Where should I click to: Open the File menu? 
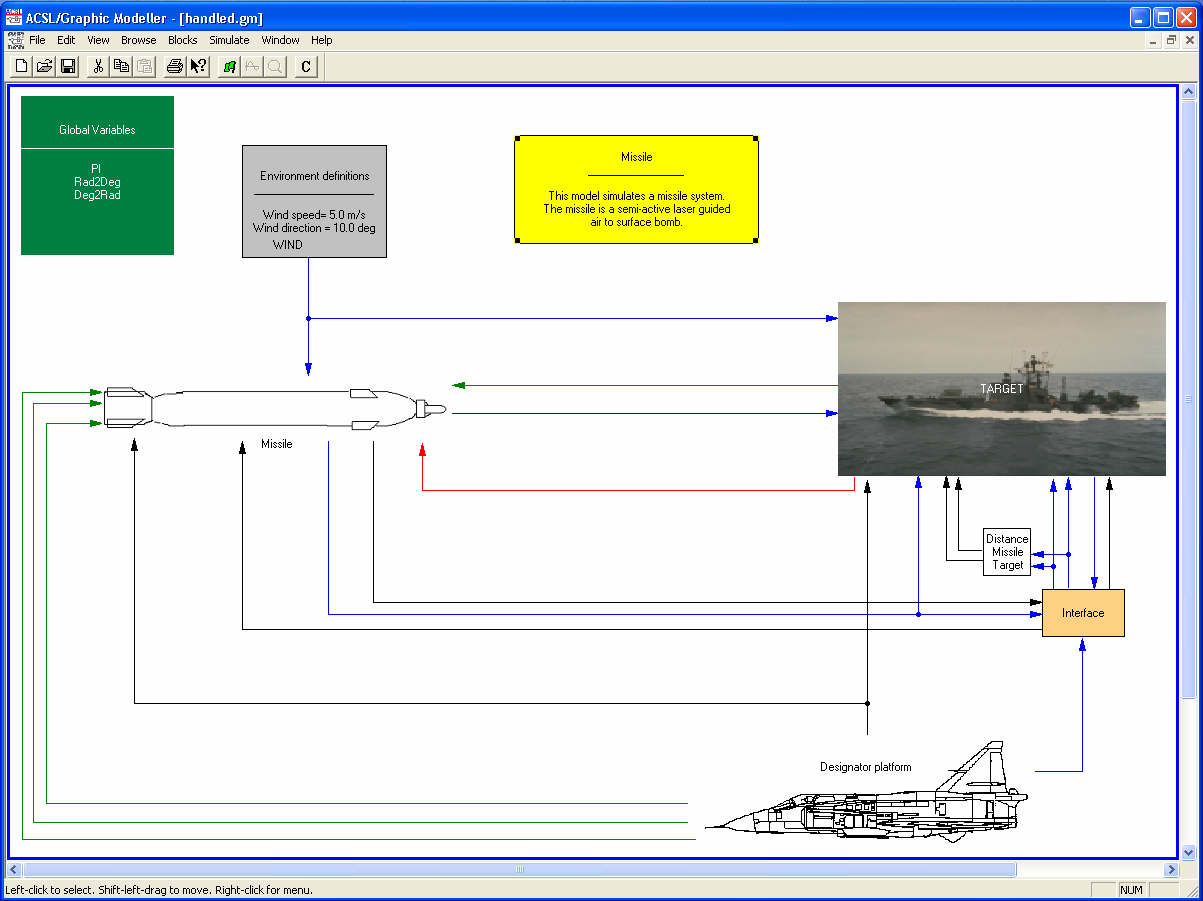(37, 40)
